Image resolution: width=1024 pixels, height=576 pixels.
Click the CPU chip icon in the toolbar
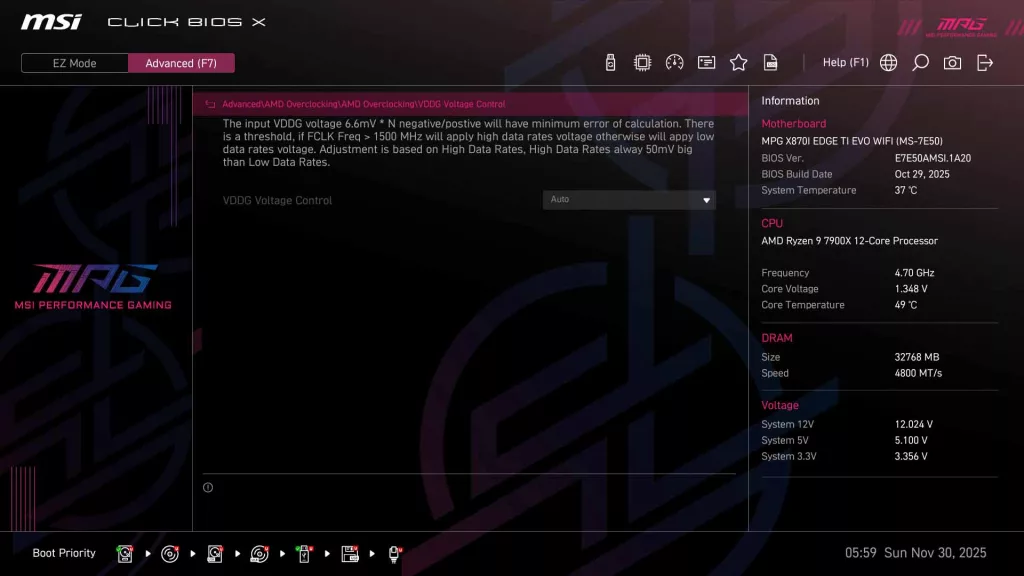(642, 62)
